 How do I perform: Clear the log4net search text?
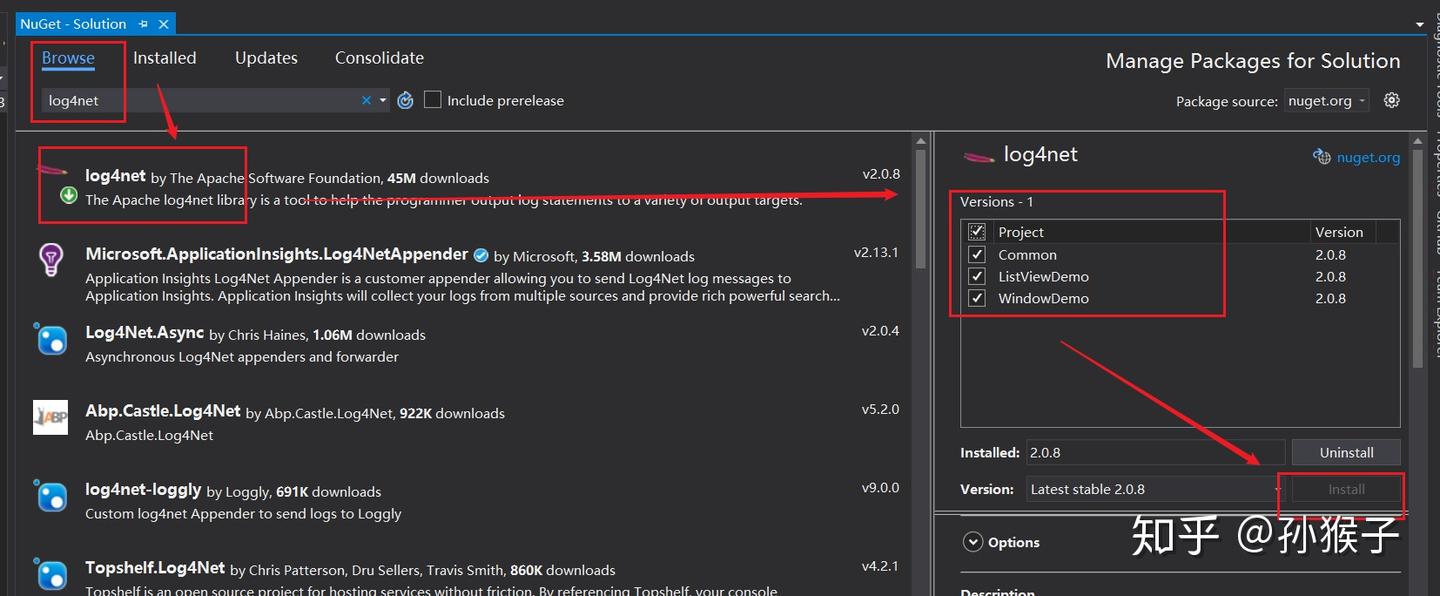[366, 100]
